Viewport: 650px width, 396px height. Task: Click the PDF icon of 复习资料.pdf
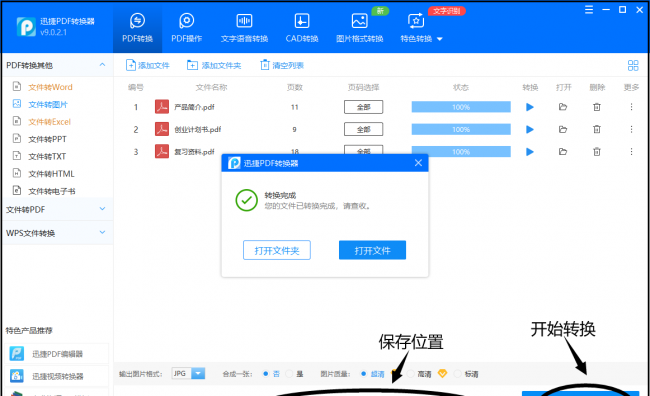click(x=162, y=151)
